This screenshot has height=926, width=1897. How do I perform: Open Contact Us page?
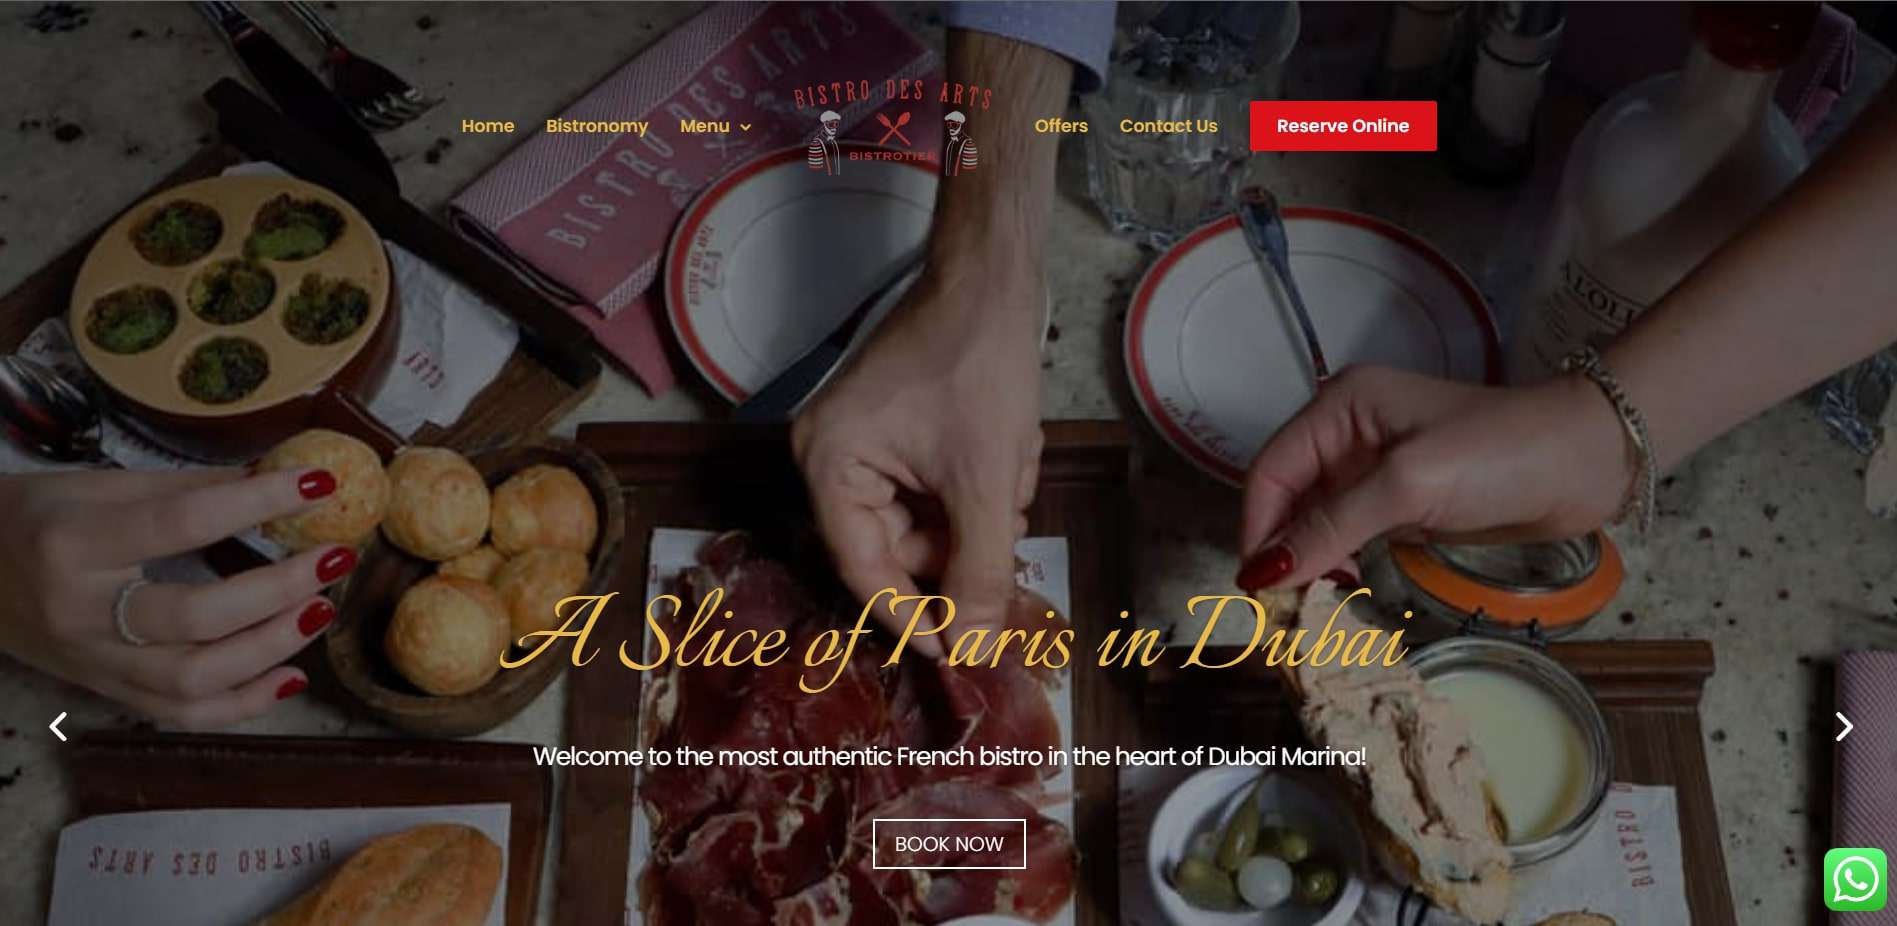[x=1168, y=126]
